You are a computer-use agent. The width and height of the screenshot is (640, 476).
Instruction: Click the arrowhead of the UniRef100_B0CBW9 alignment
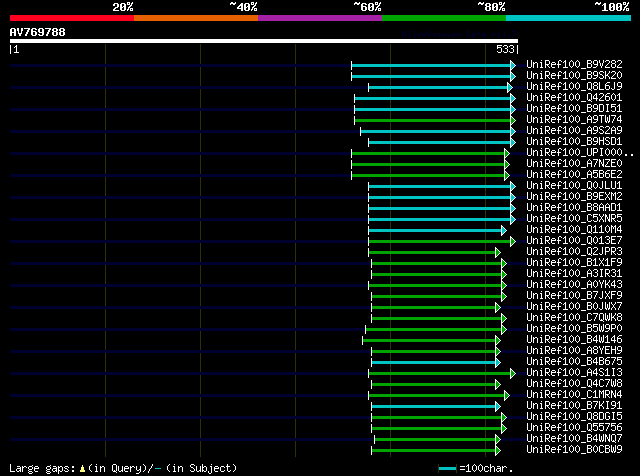tap(498, 451)
